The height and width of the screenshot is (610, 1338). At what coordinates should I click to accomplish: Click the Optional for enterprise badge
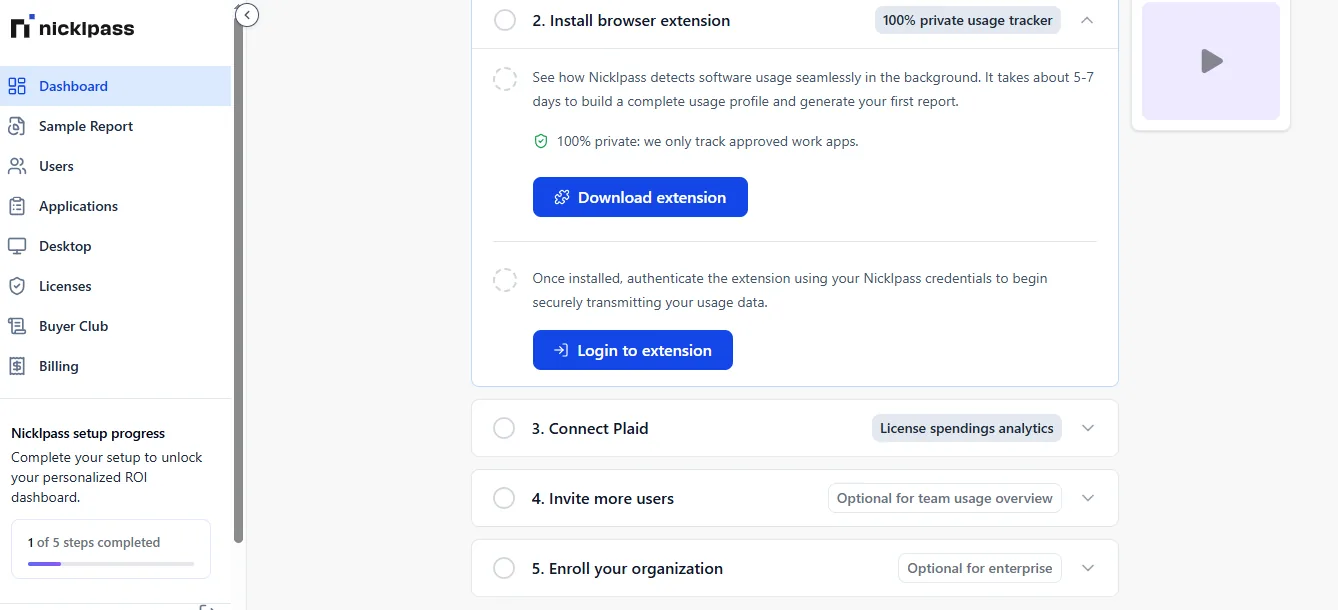pos(980,568)
